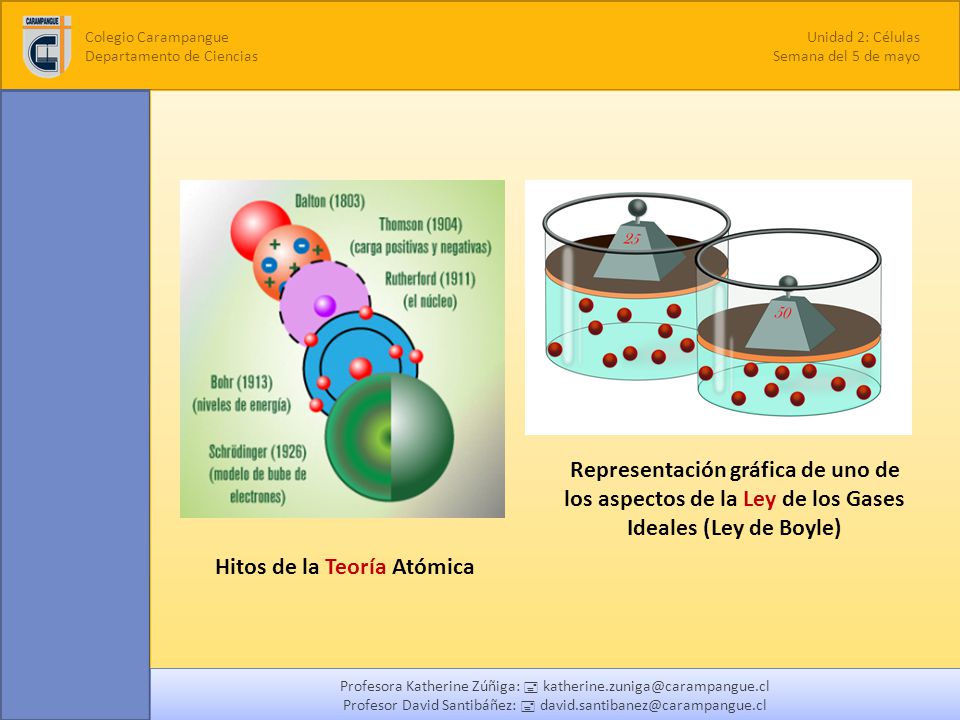Click the green Schrödinger electron cloud sphere
This screenshot has width=960, height=720.
coord(390,437)
